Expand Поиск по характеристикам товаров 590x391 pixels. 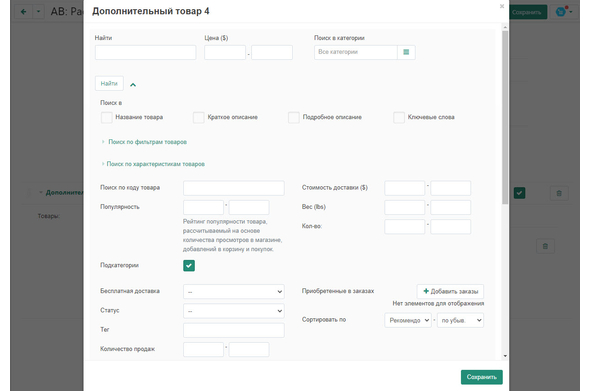click(x=155, y=164)
